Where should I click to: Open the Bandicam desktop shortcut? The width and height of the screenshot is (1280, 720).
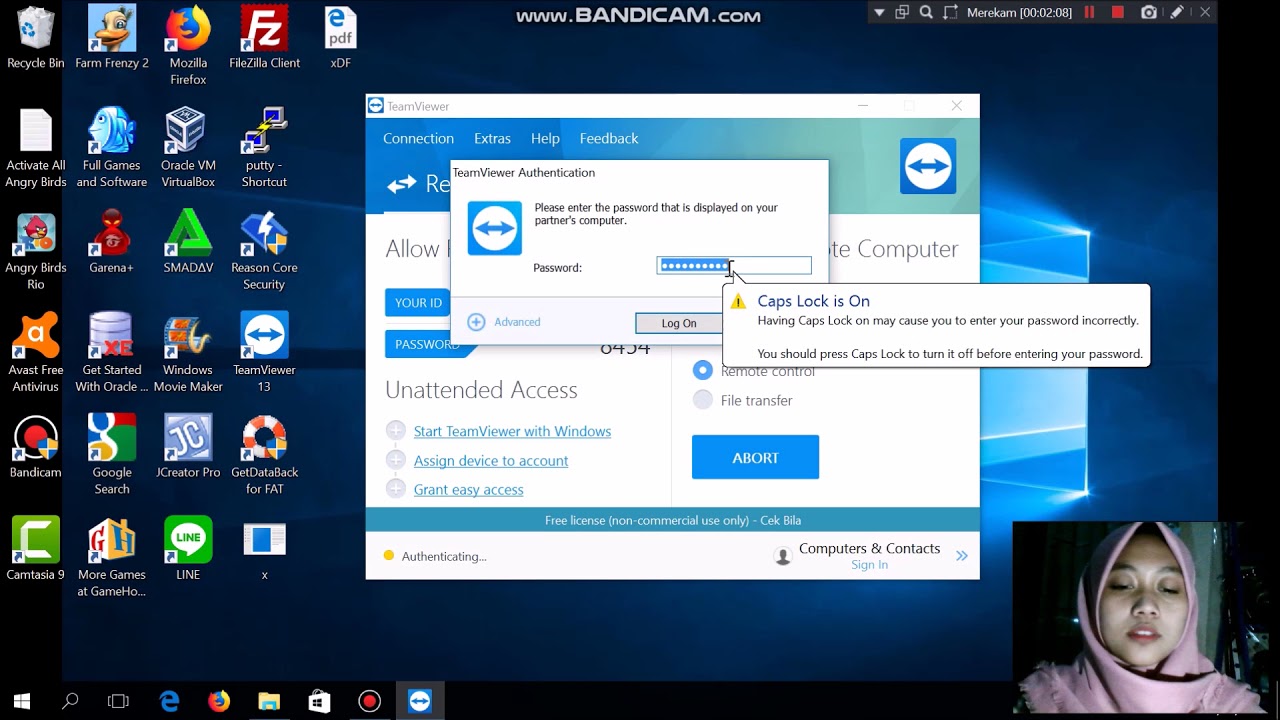tap(36, 447)
